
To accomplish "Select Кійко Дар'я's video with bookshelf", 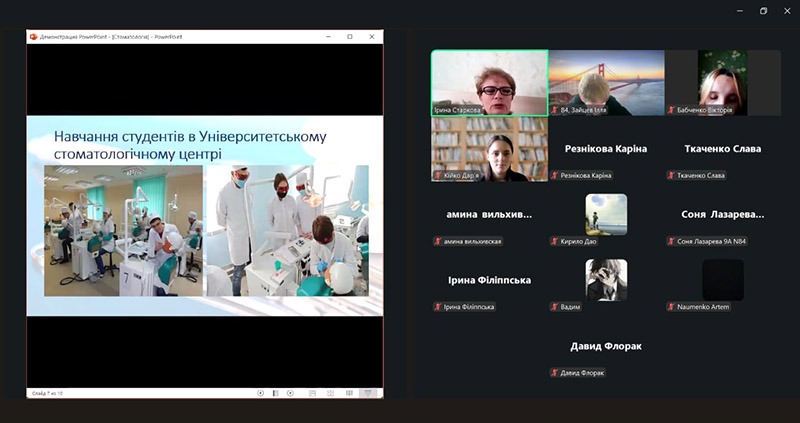I will click(x=489, y=149).
